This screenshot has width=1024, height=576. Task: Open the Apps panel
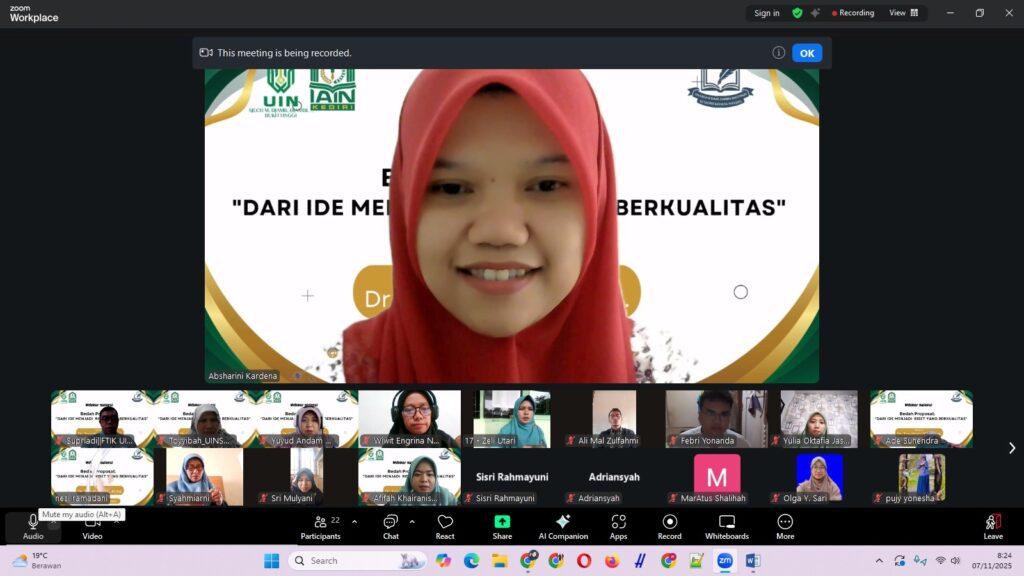(618, 526)
